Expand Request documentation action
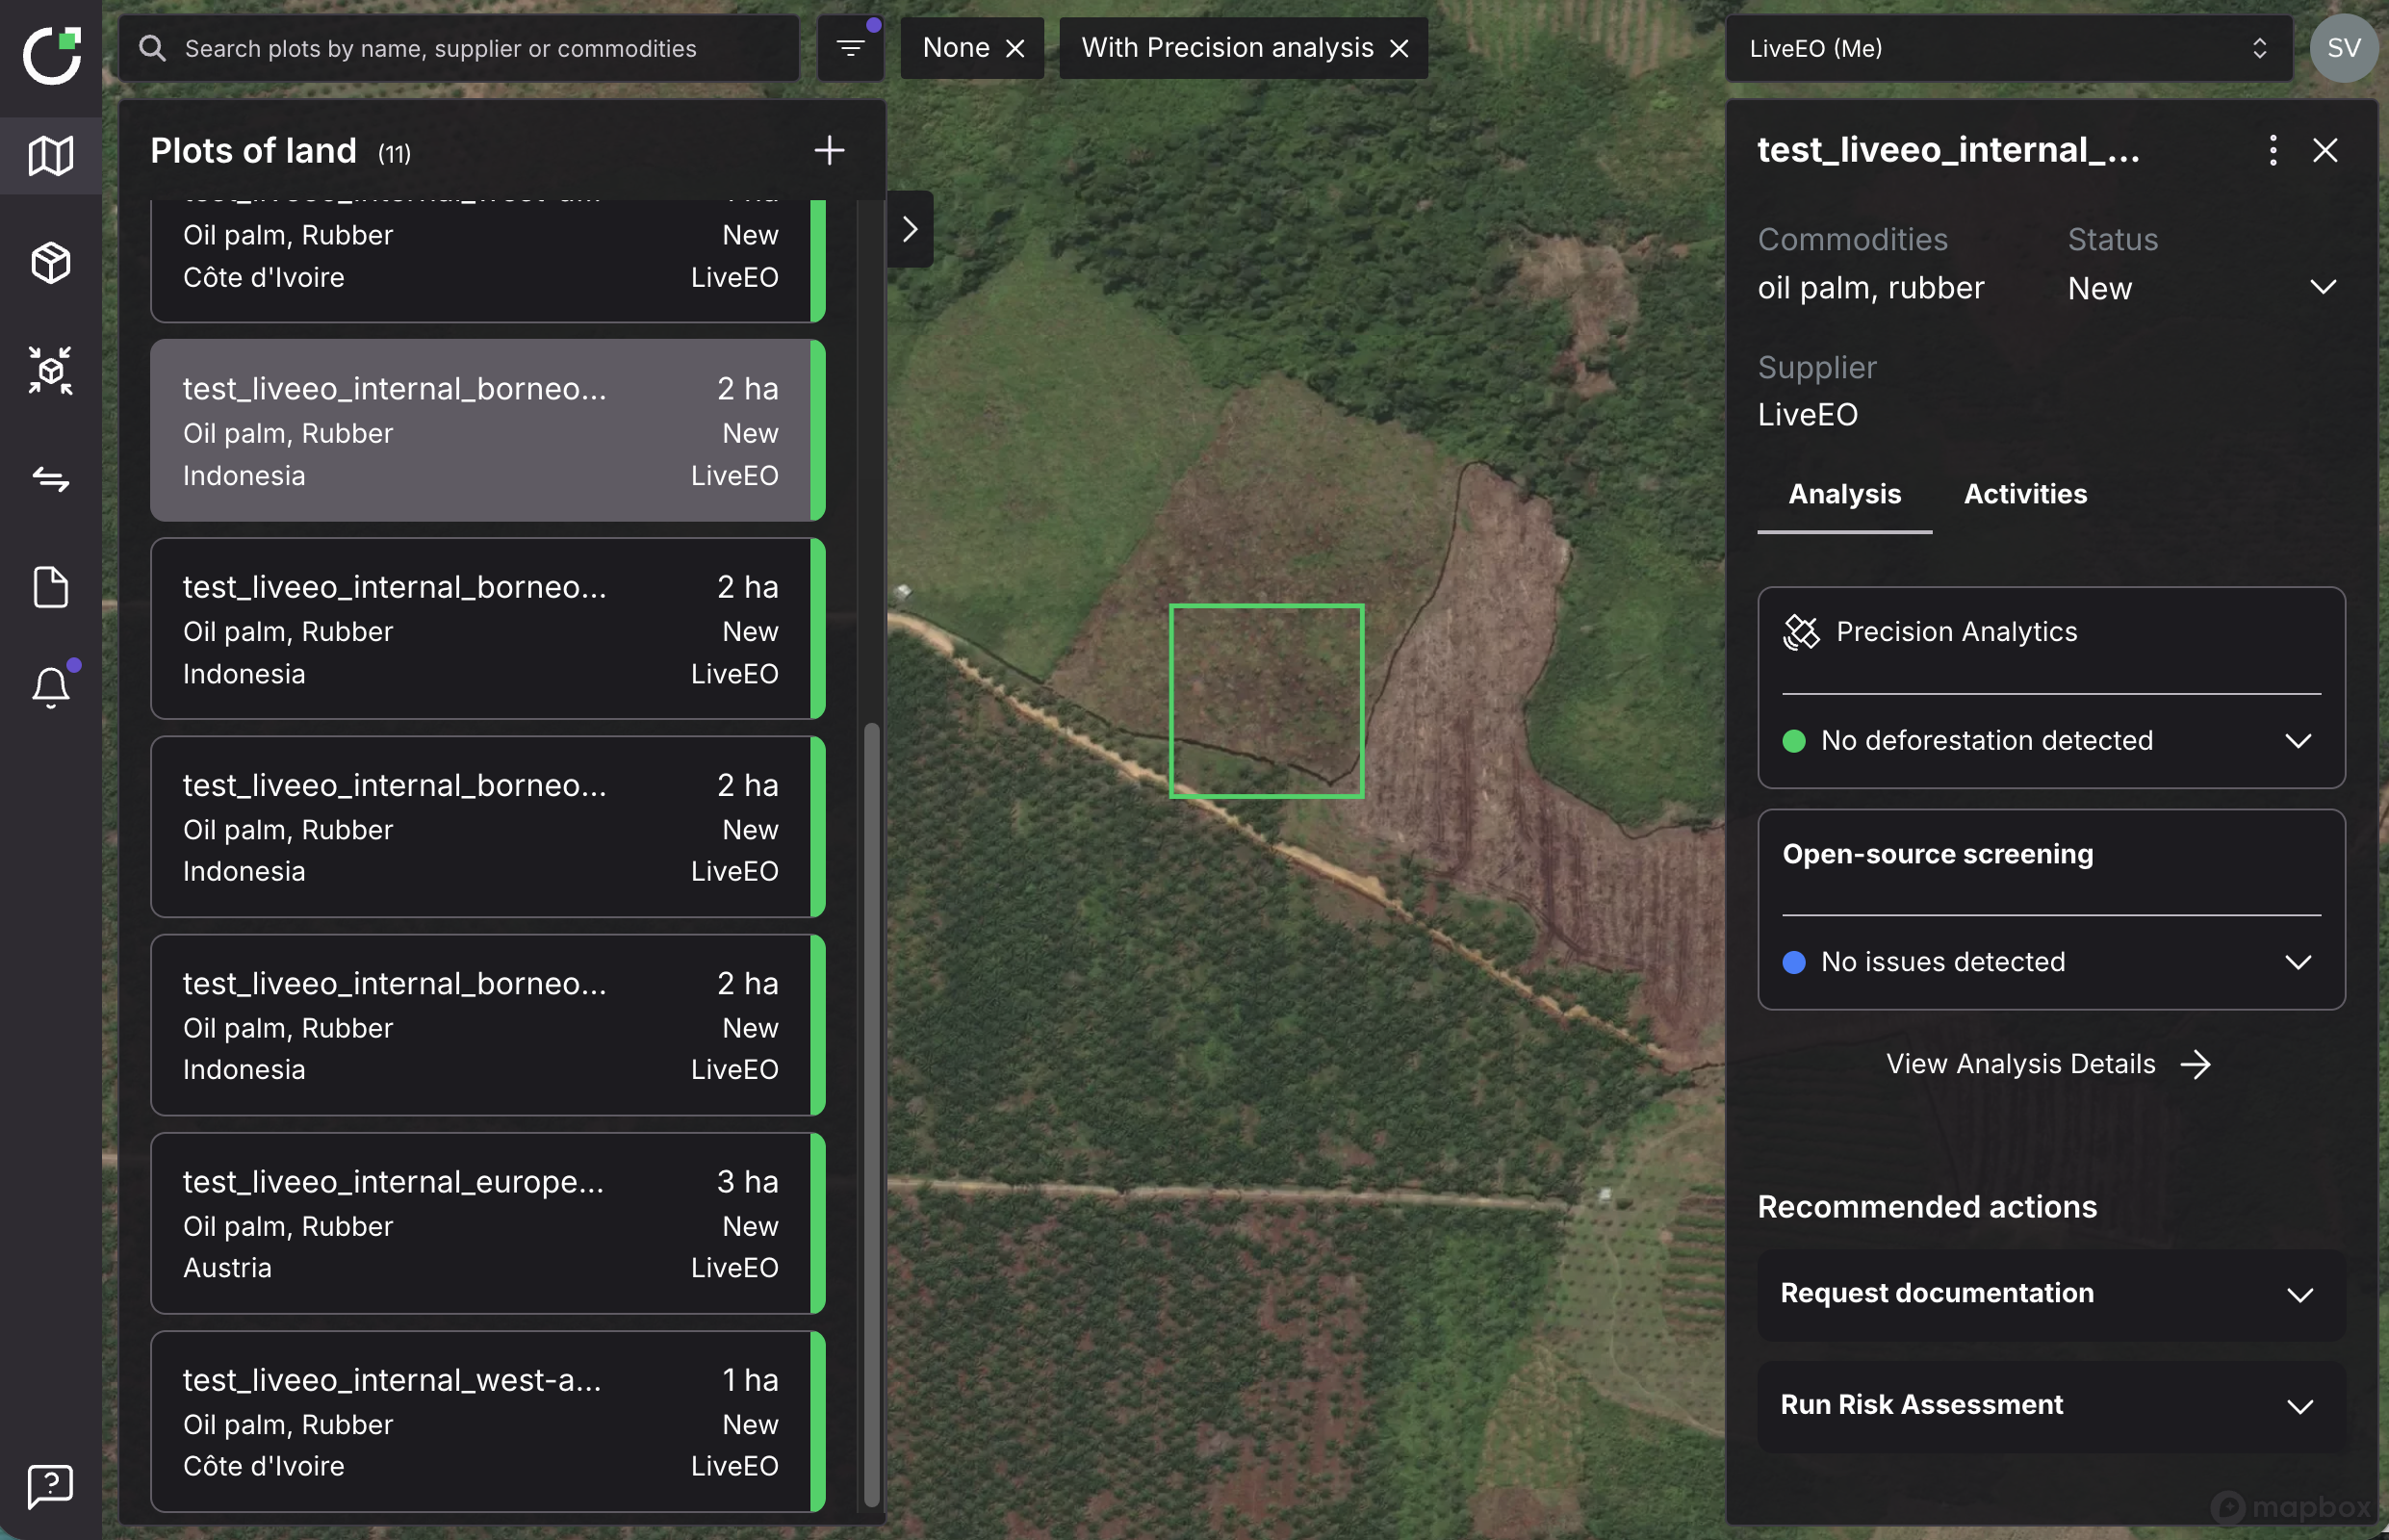 (x=2299, y=1295)
